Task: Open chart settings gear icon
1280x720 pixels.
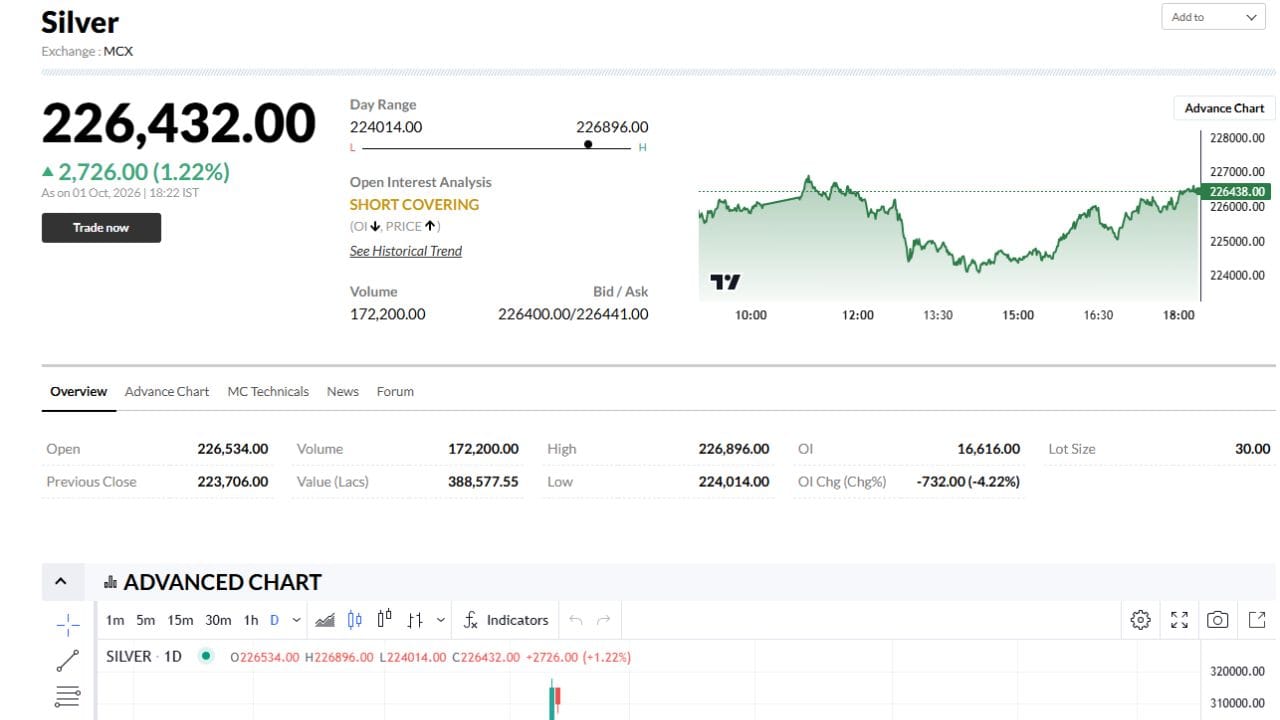Action: click(1140, 620)
